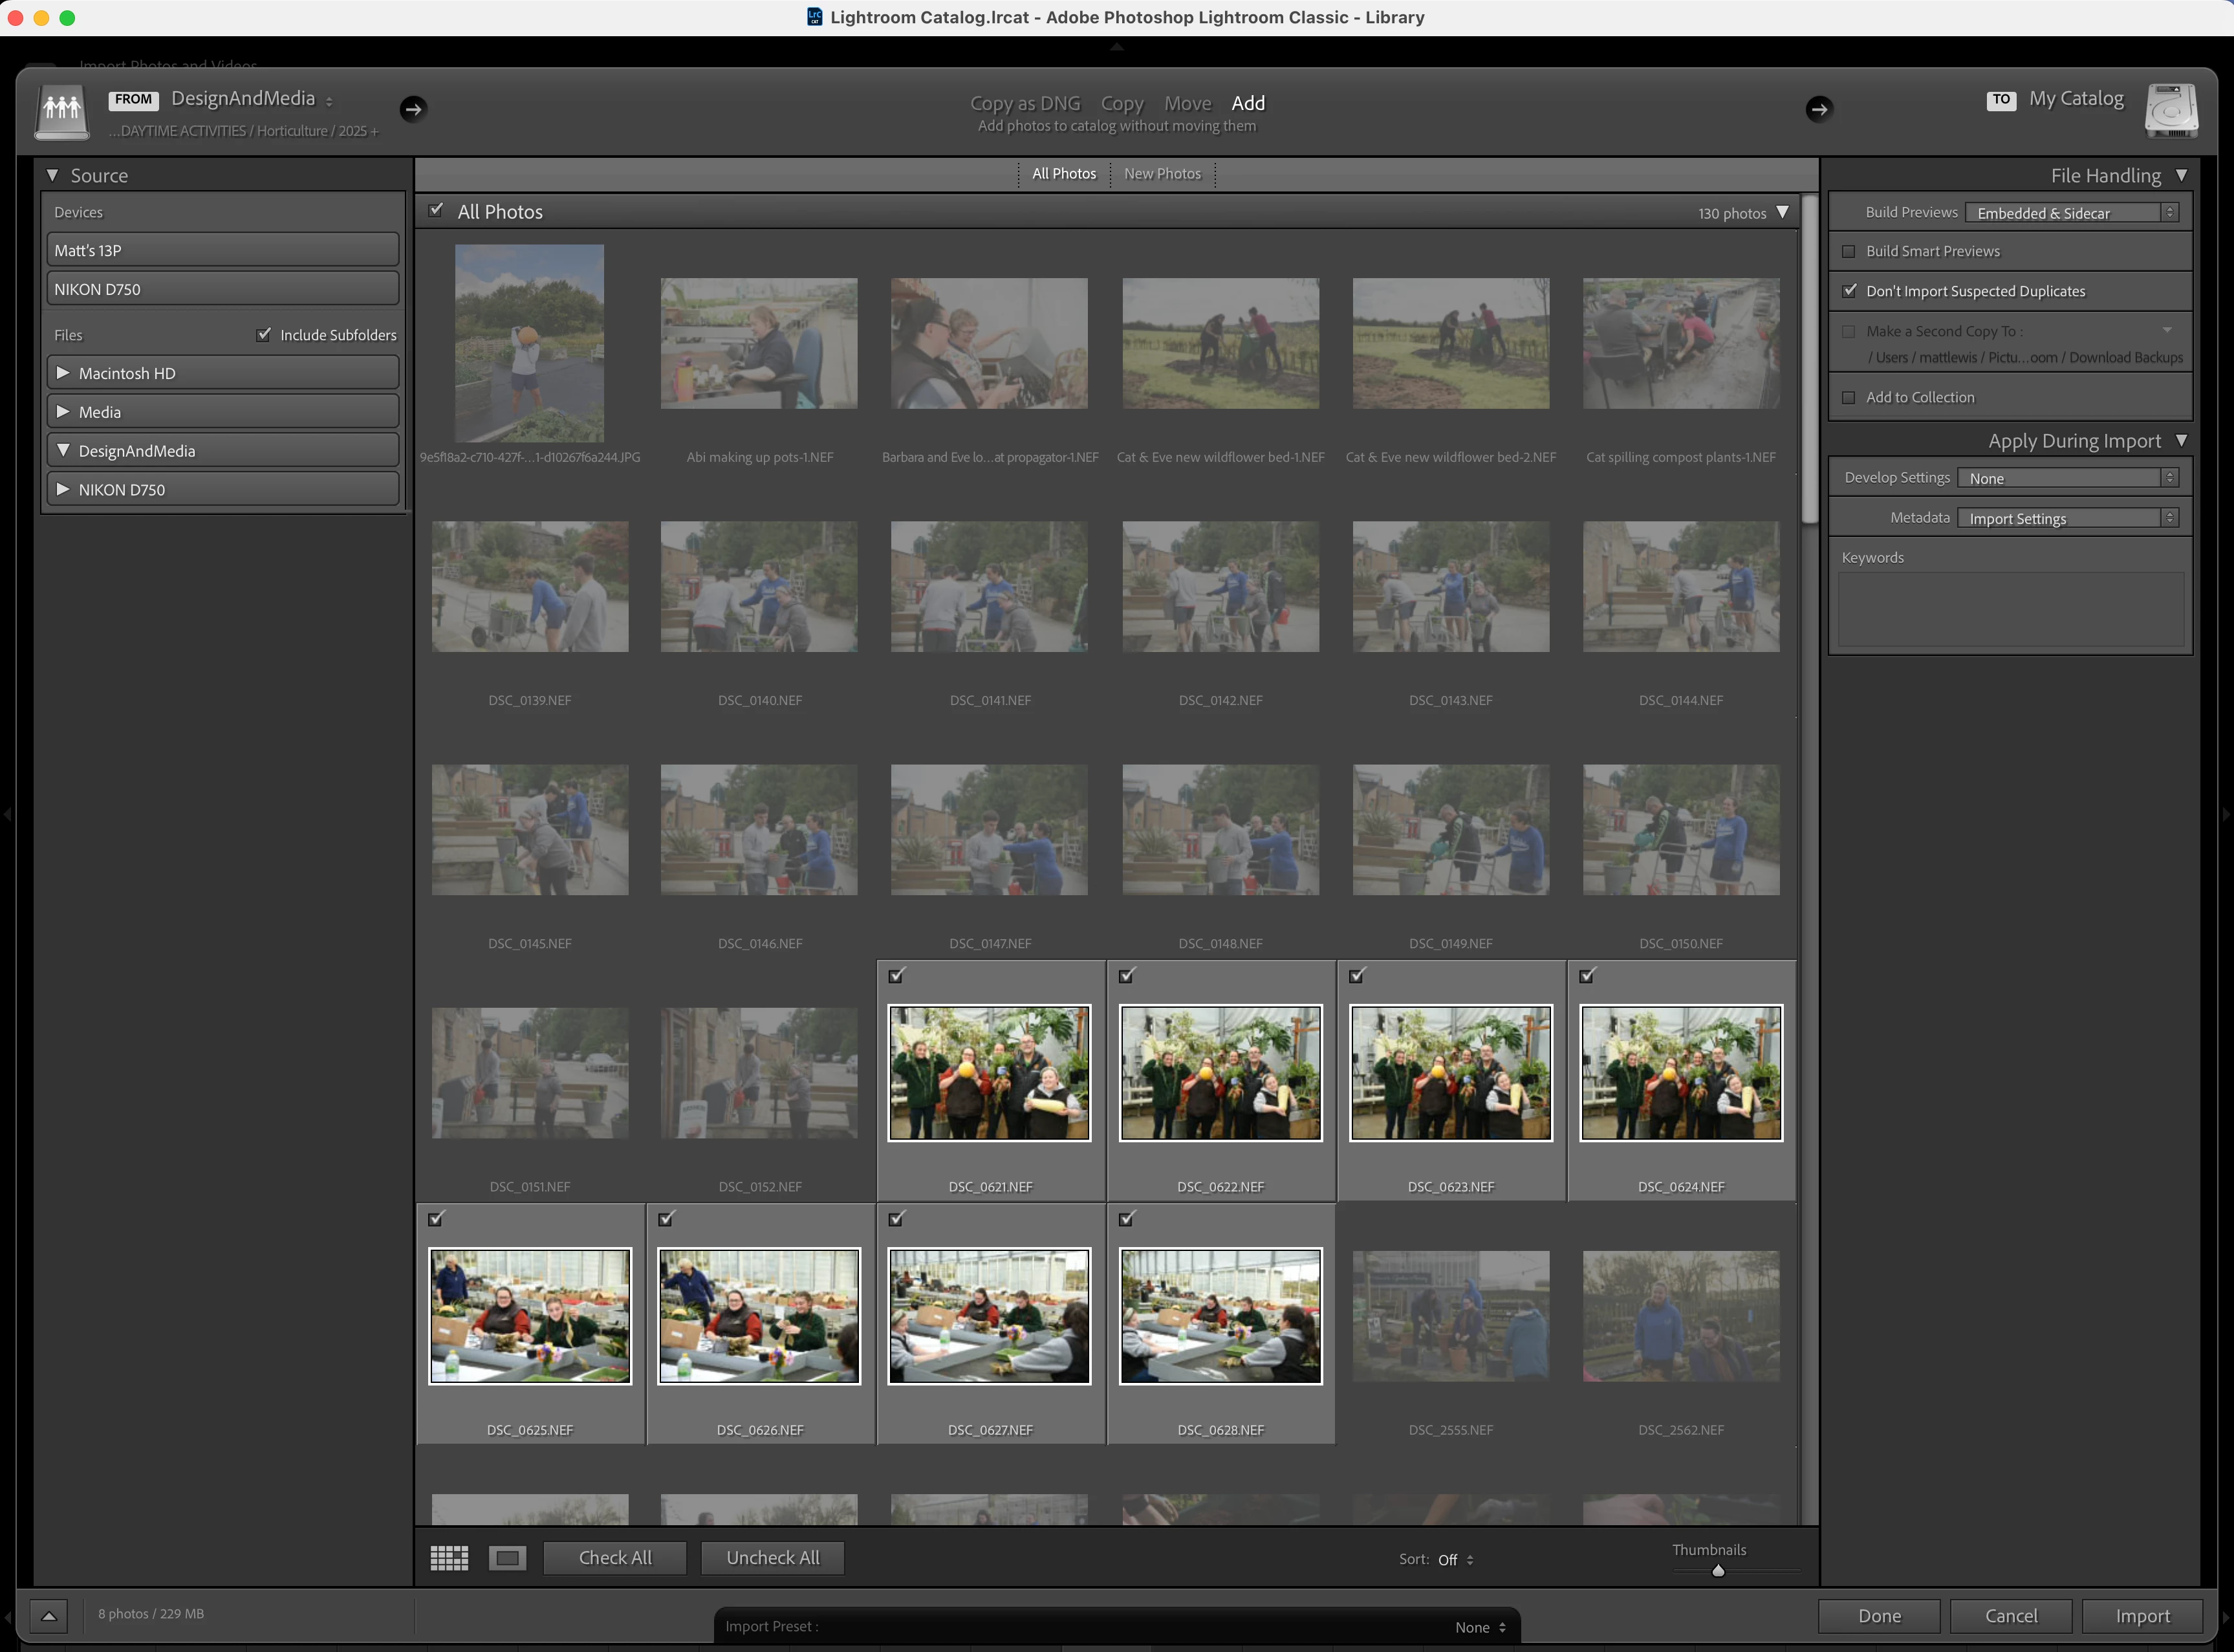The width and height of the screenshot is (2234, 1652).
Task: Switch to loupe view icon
Action: (x=507, y=1557)
